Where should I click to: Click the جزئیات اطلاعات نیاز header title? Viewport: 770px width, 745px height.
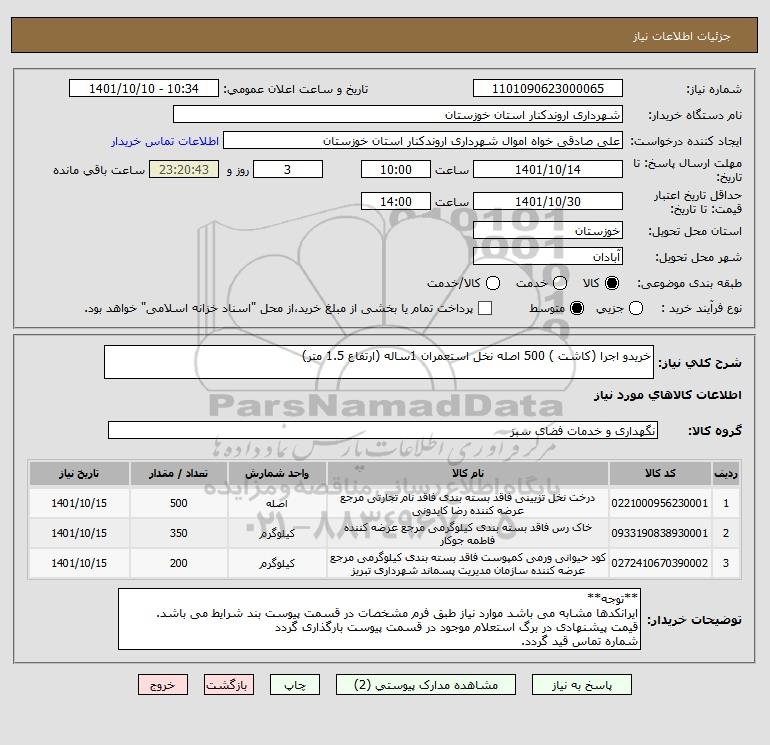(x=682, y=36)
